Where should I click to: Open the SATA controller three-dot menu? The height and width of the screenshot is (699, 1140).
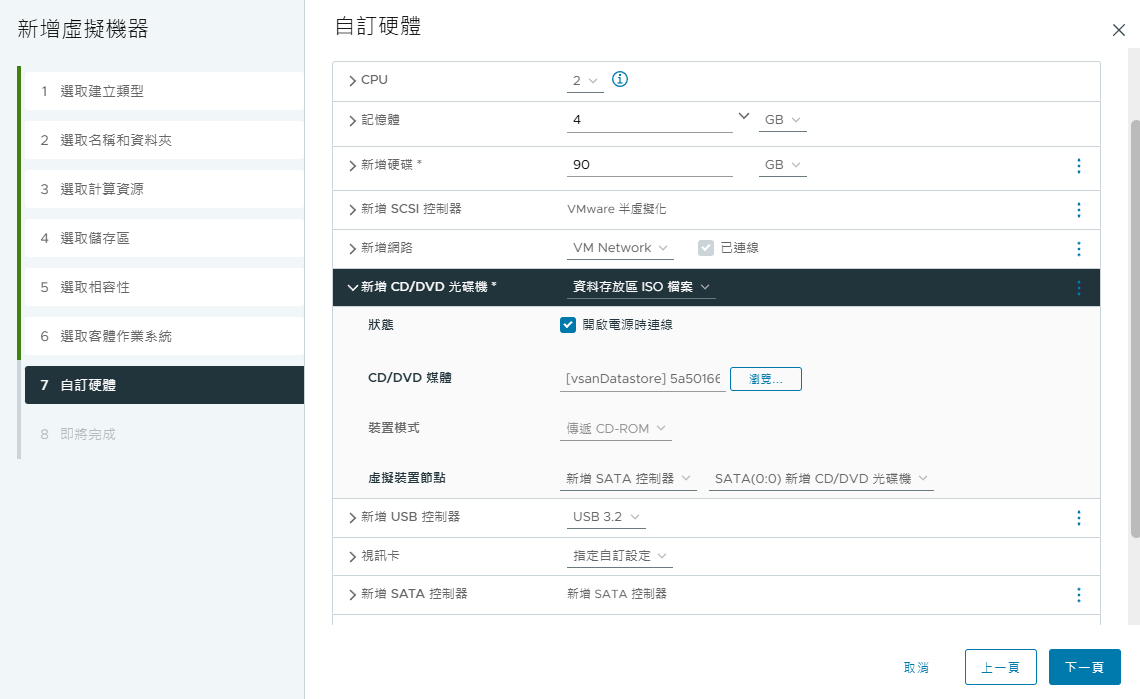[x=1078, y=595]
